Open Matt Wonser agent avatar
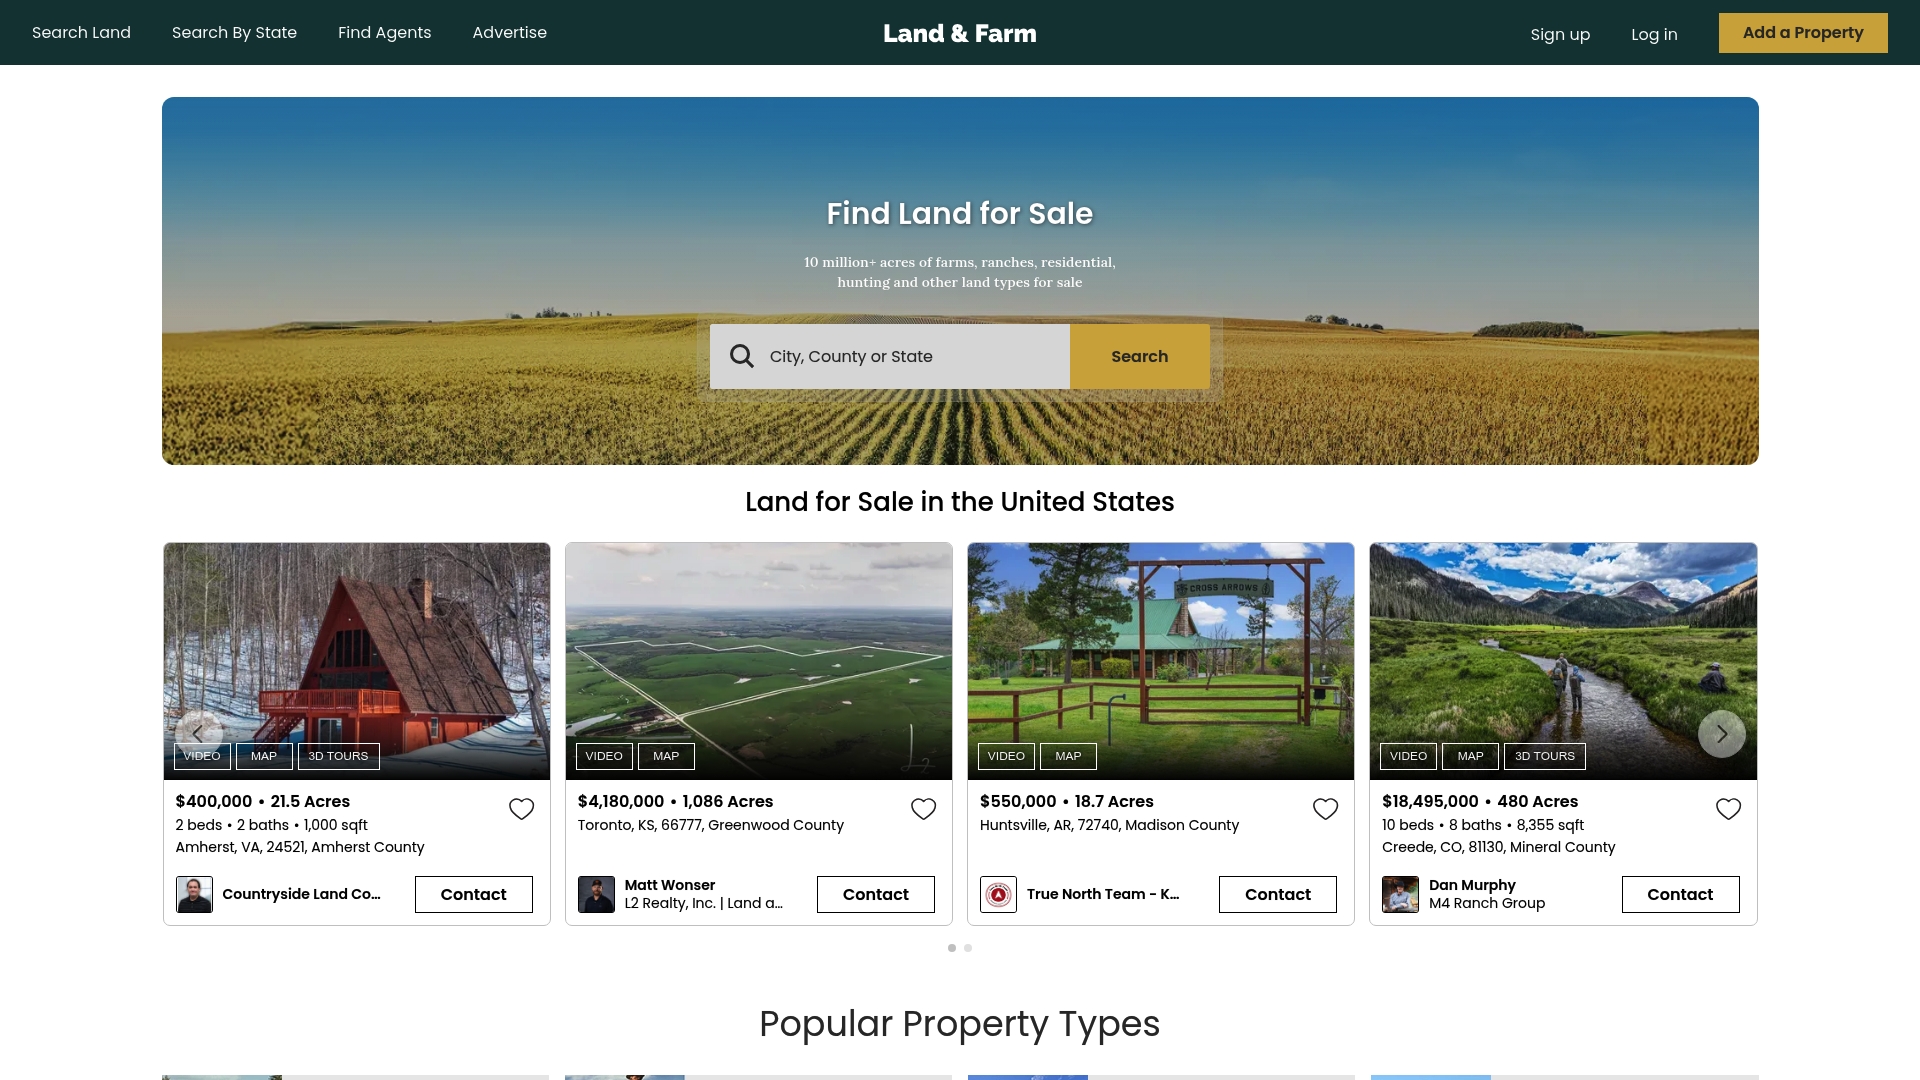The width and height of the screenshot is (1920, 1080). coord(596,894)
